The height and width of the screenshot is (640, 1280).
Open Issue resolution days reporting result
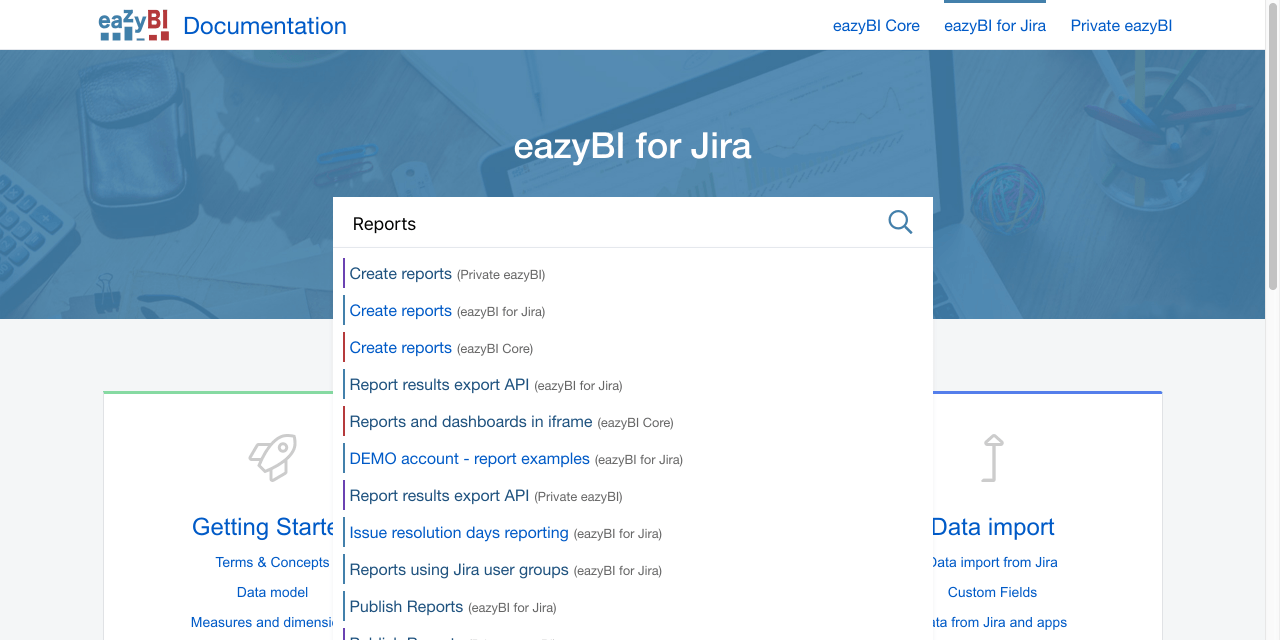505,533
